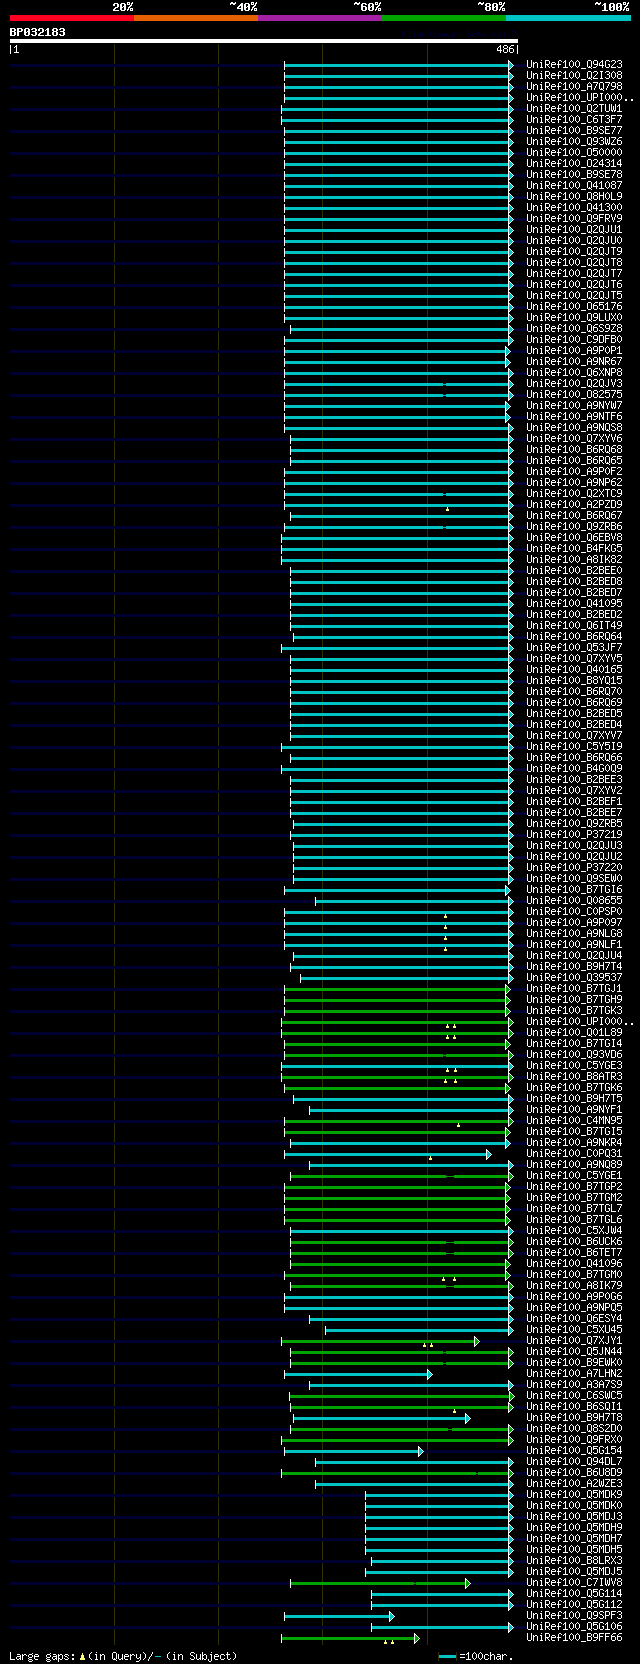The width and height of the screenshot is (640, 1664).
Task: Open hit UniRef100_B4G0Q9
Action: point(574,769)
